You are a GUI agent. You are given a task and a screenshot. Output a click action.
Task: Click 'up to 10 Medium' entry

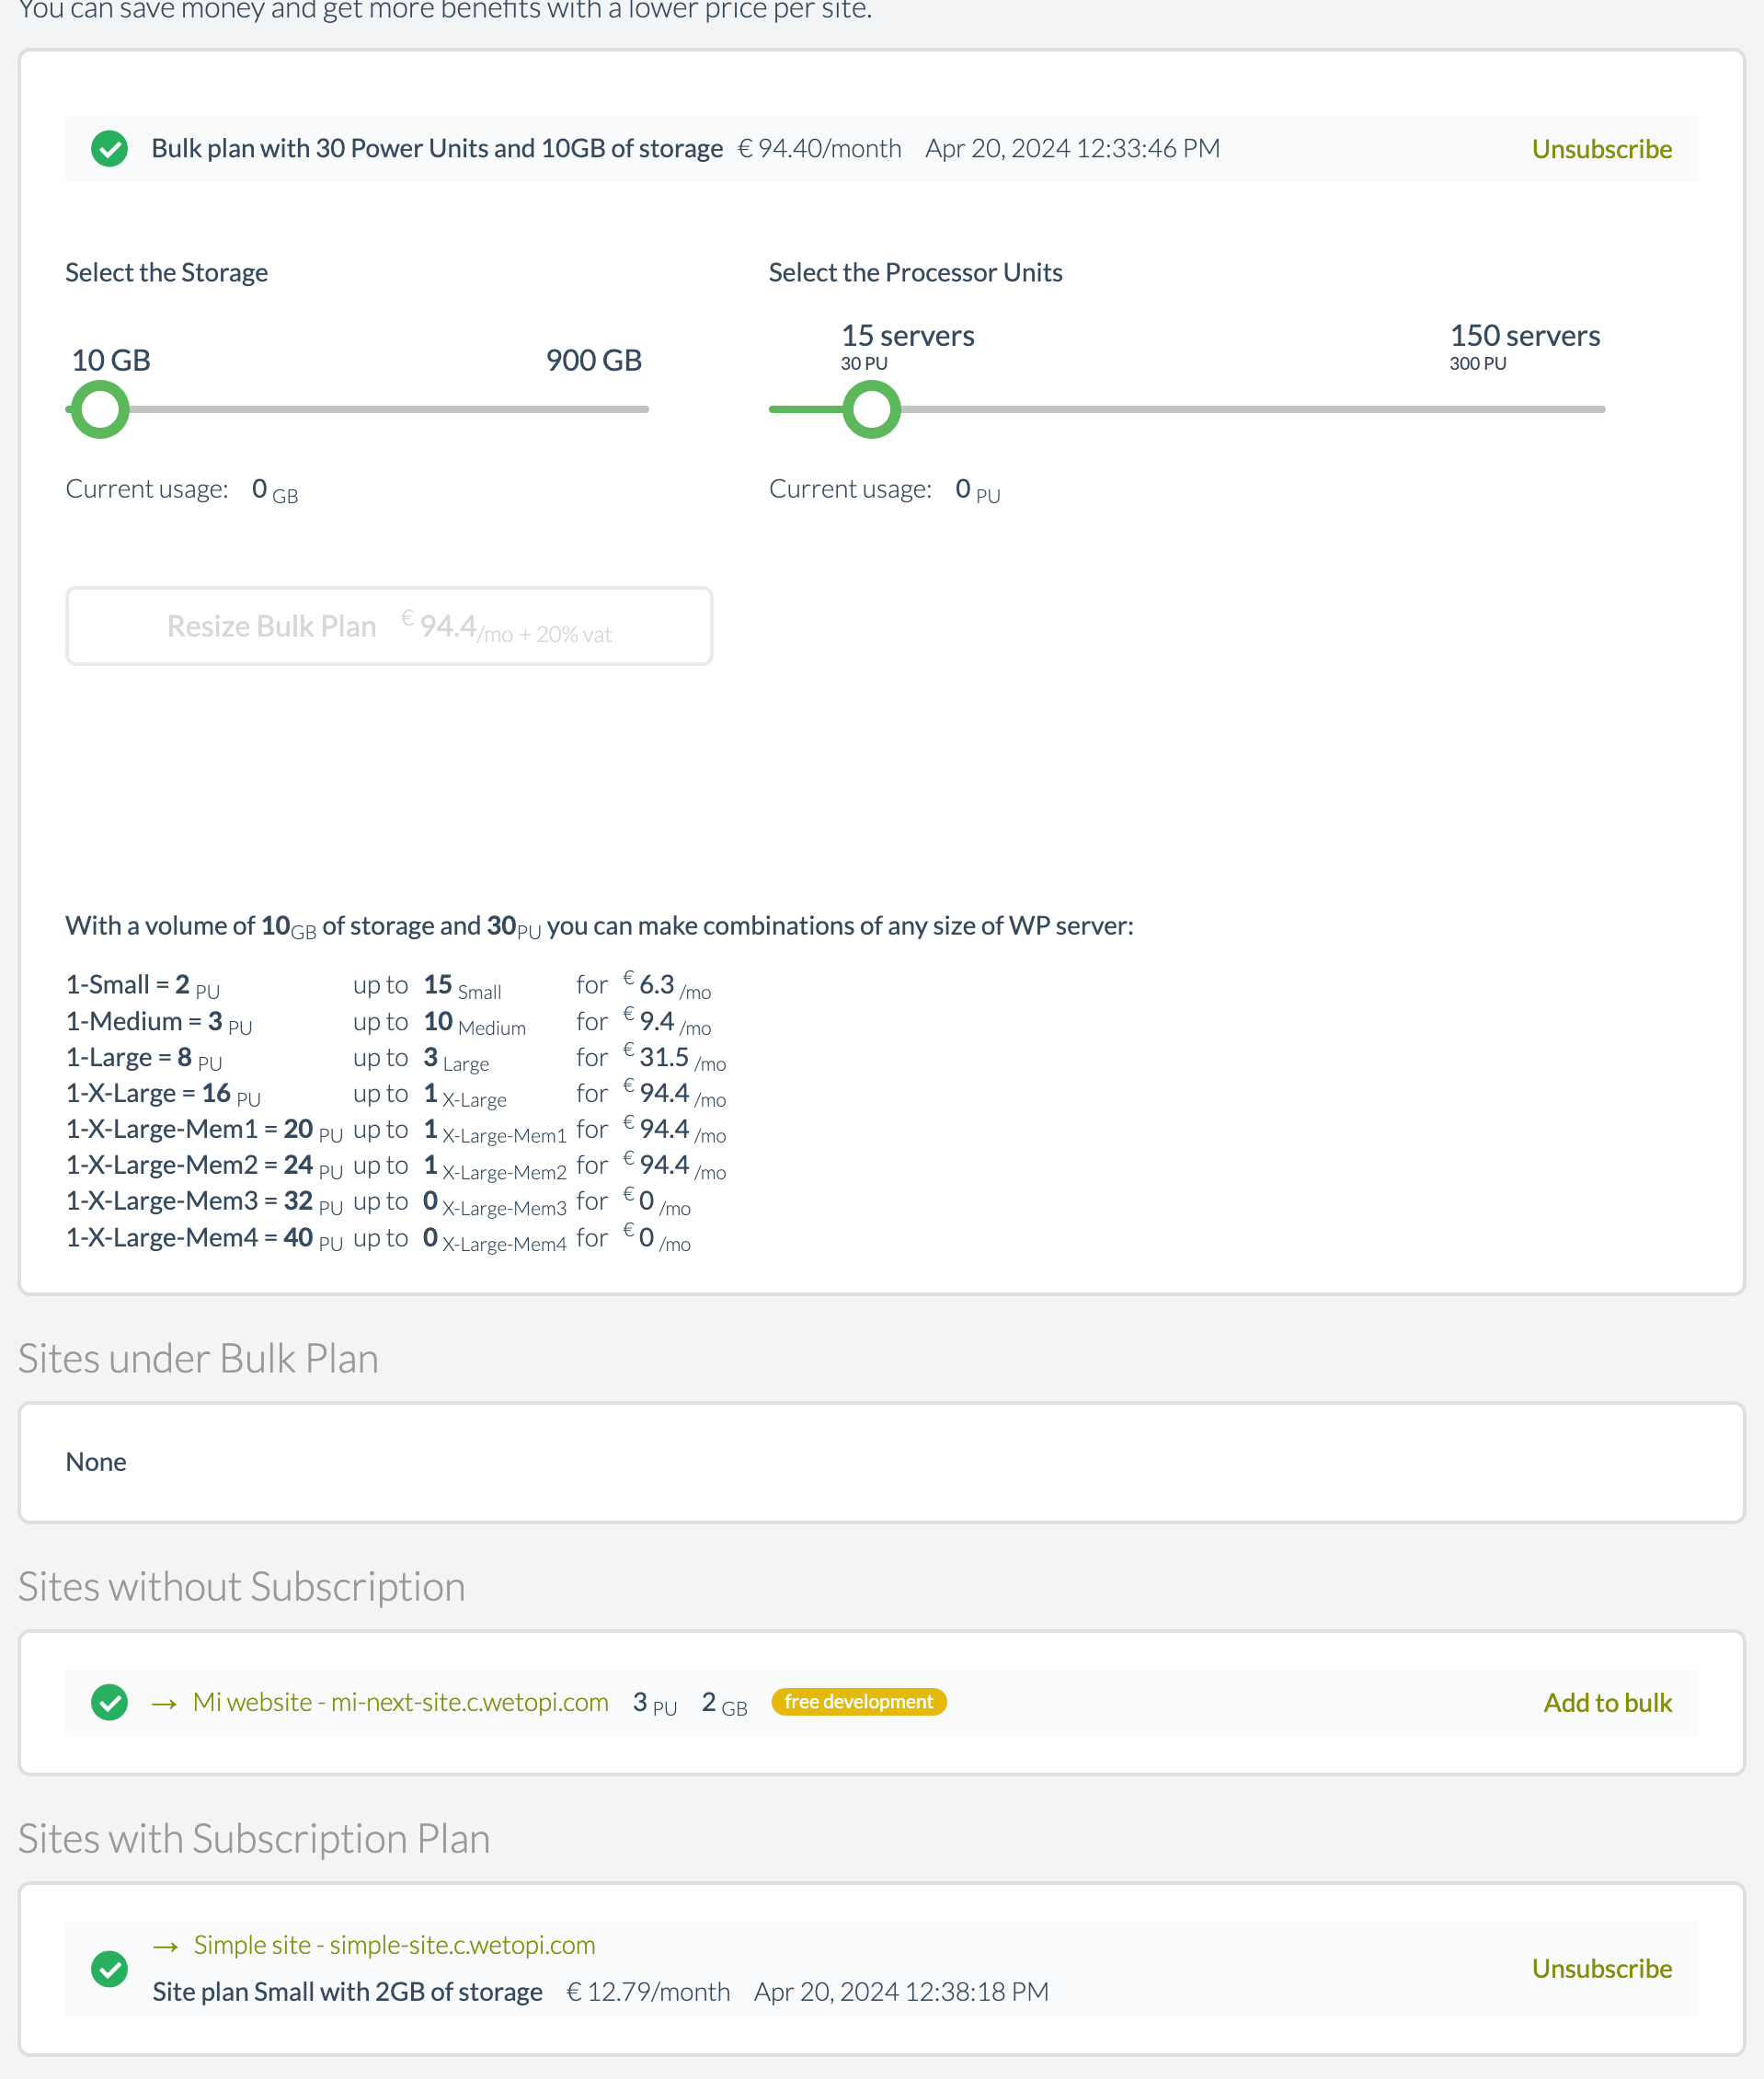pos(439,1021)
